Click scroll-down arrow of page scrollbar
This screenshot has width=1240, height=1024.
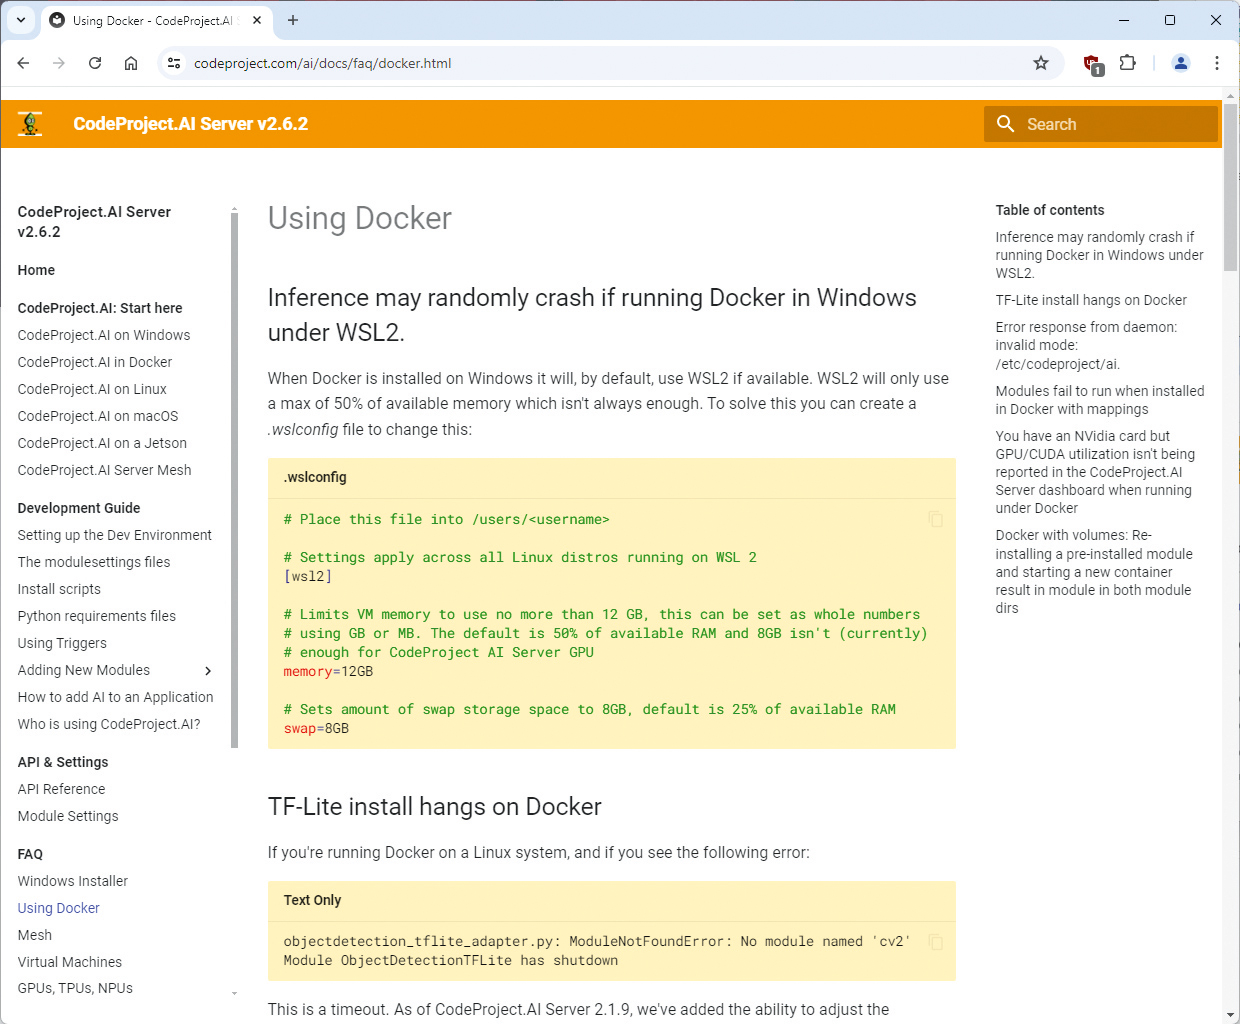[1230, 1015]
